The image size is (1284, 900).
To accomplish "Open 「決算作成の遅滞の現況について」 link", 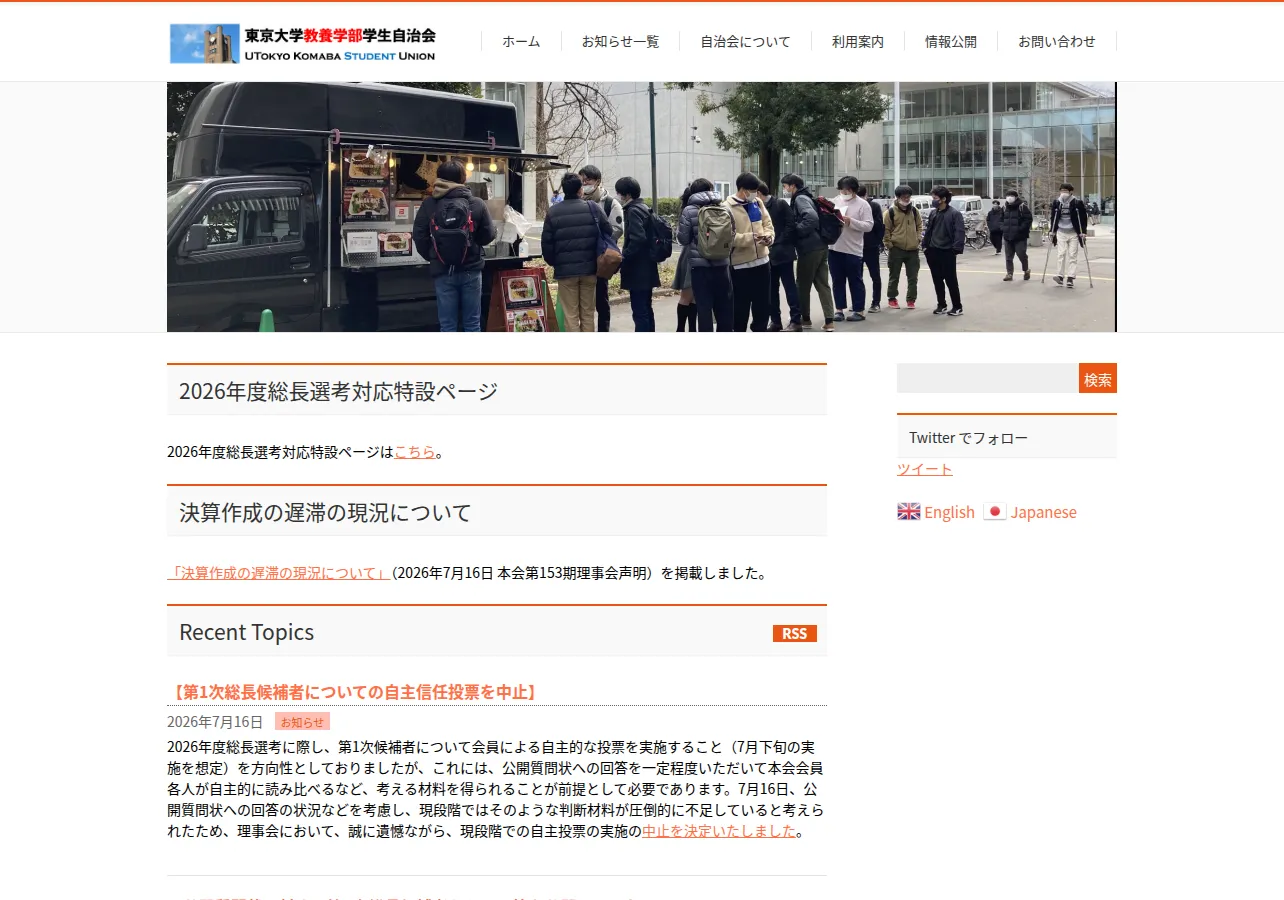I will (279, 573).
